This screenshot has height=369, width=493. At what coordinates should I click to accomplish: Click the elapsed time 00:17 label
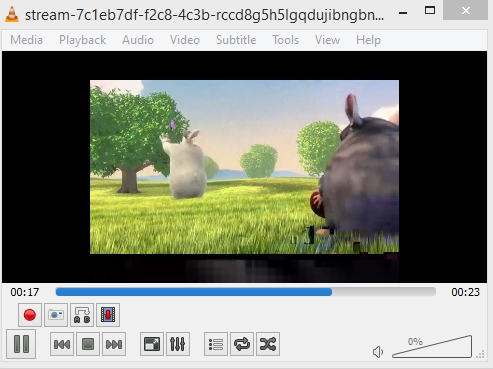[x=25, y=292]
